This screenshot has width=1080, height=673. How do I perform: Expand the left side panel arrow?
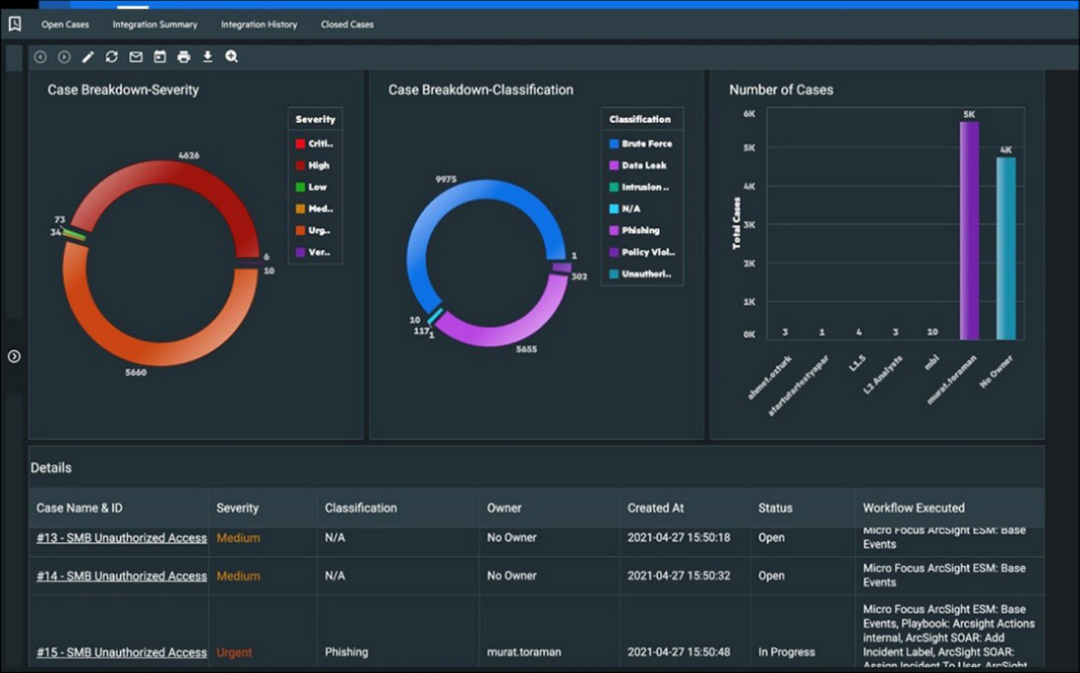point(14,356)
